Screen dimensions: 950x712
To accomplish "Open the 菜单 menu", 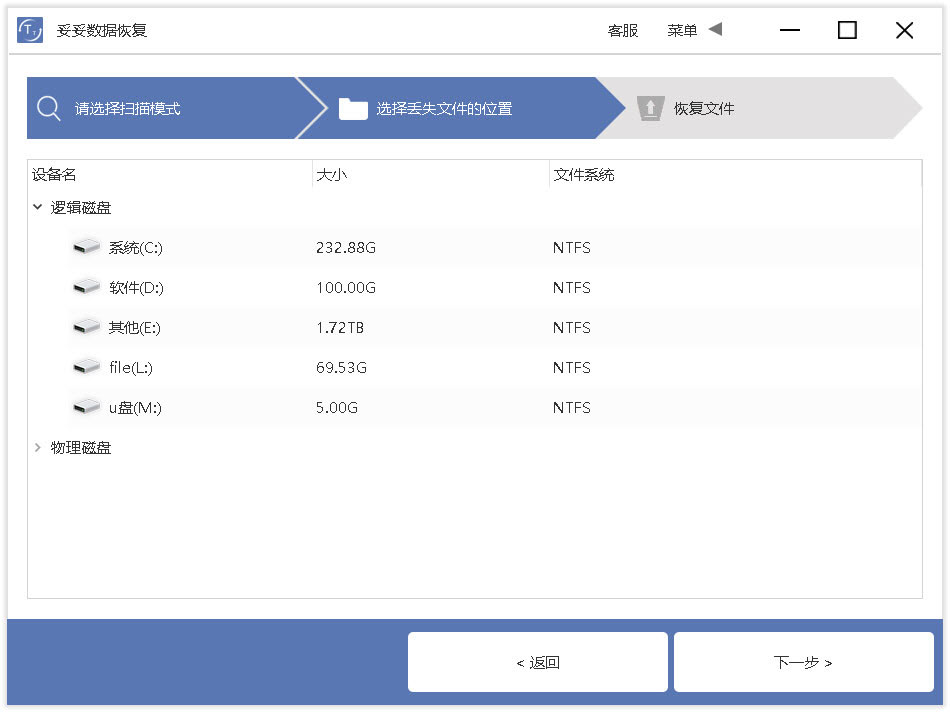I will [682, 30].
